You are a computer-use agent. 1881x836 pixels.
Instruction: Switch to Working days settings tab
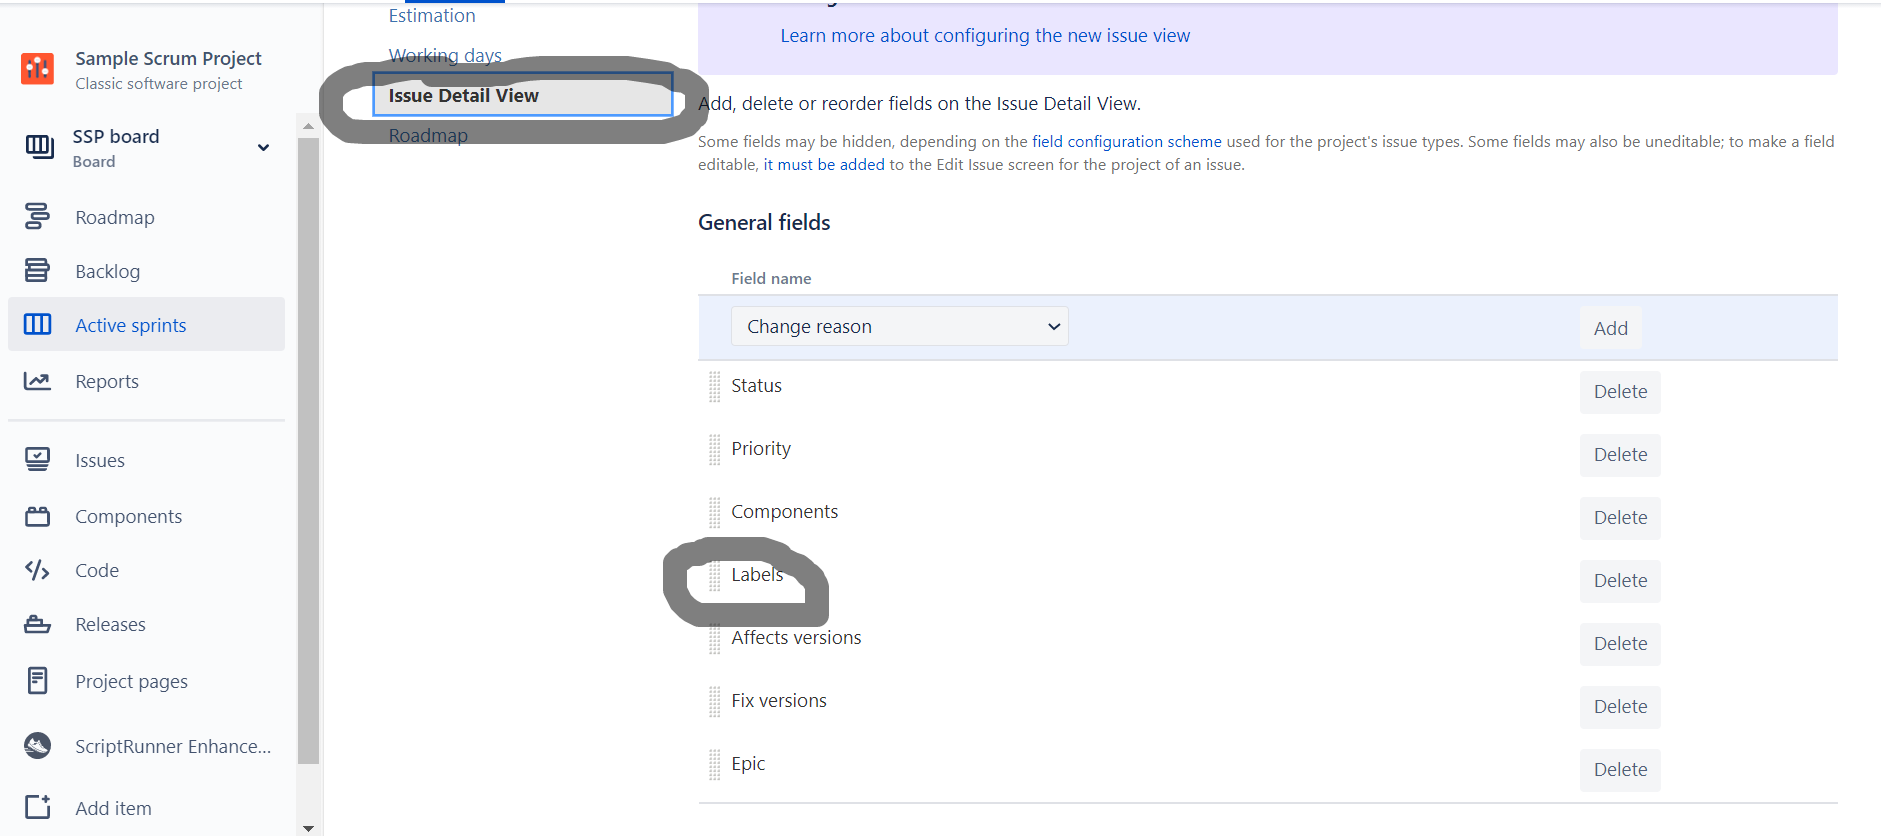pyautogui.click(x=445, y=55)
